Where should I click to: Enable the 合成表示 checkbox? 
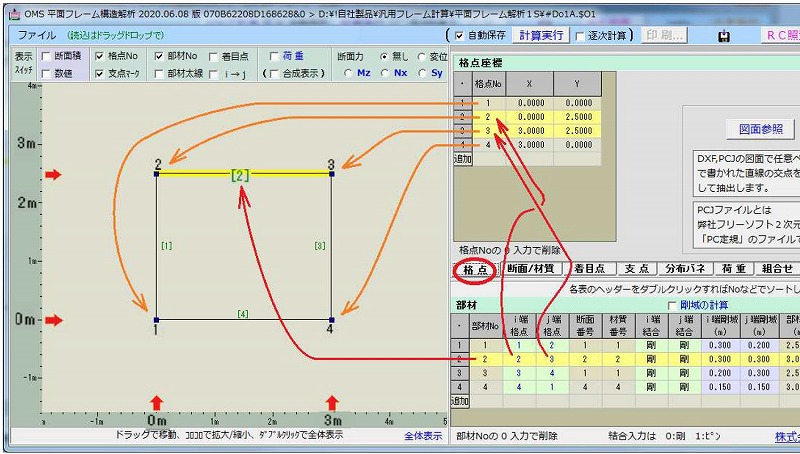[x=274, y=74]
